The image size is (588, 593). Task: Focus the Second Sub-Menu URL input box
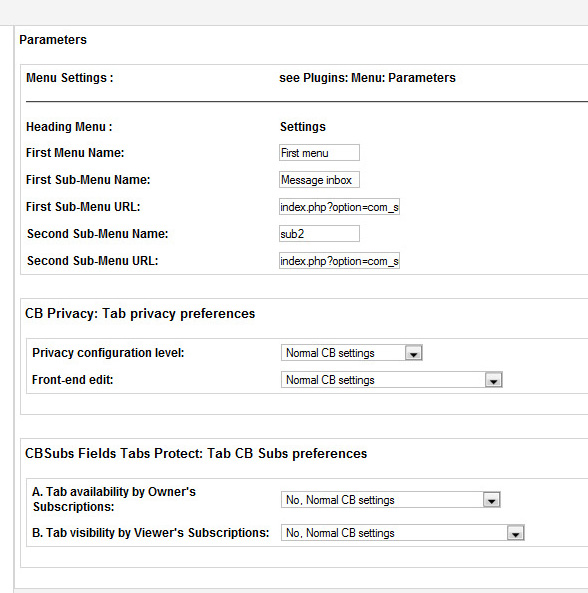tap(339, 261)
